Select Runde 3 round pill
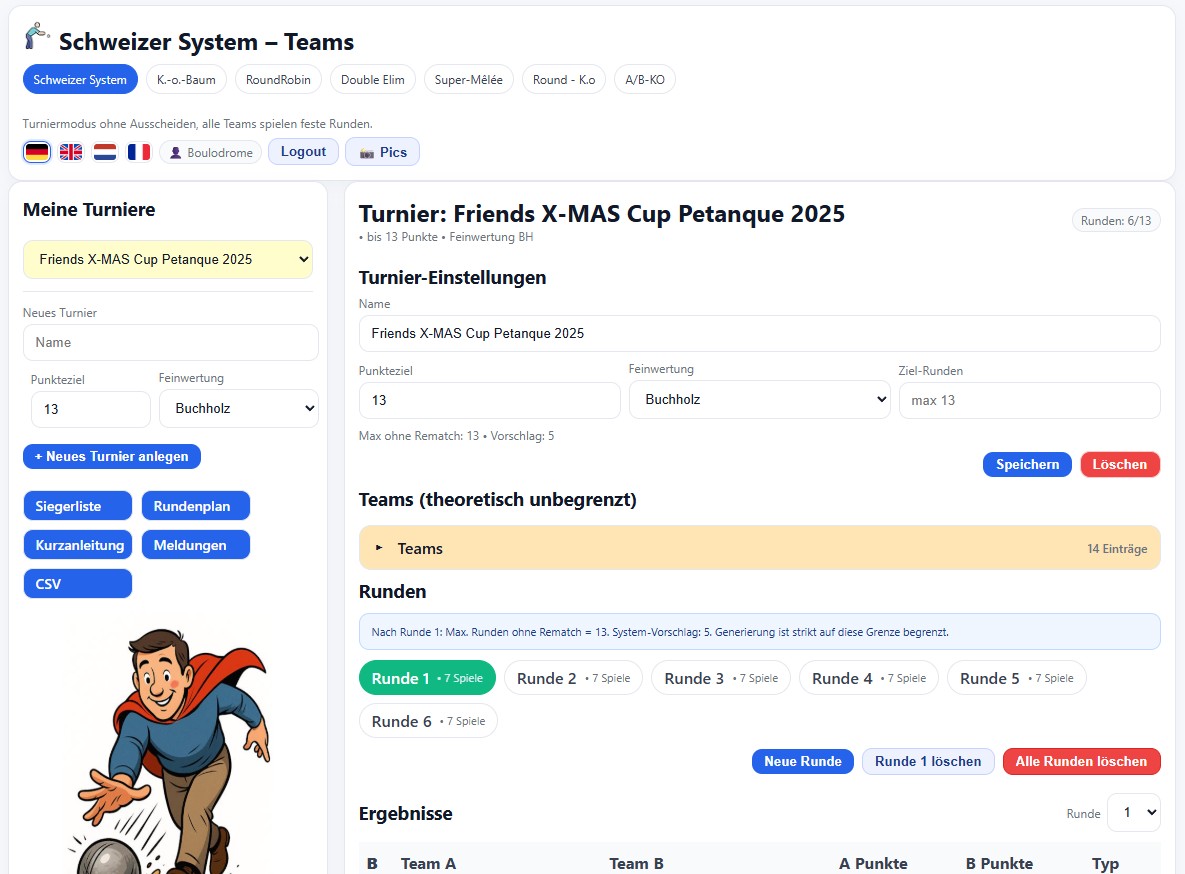This screenshot has height=874, width=1185. click(720, 678)
